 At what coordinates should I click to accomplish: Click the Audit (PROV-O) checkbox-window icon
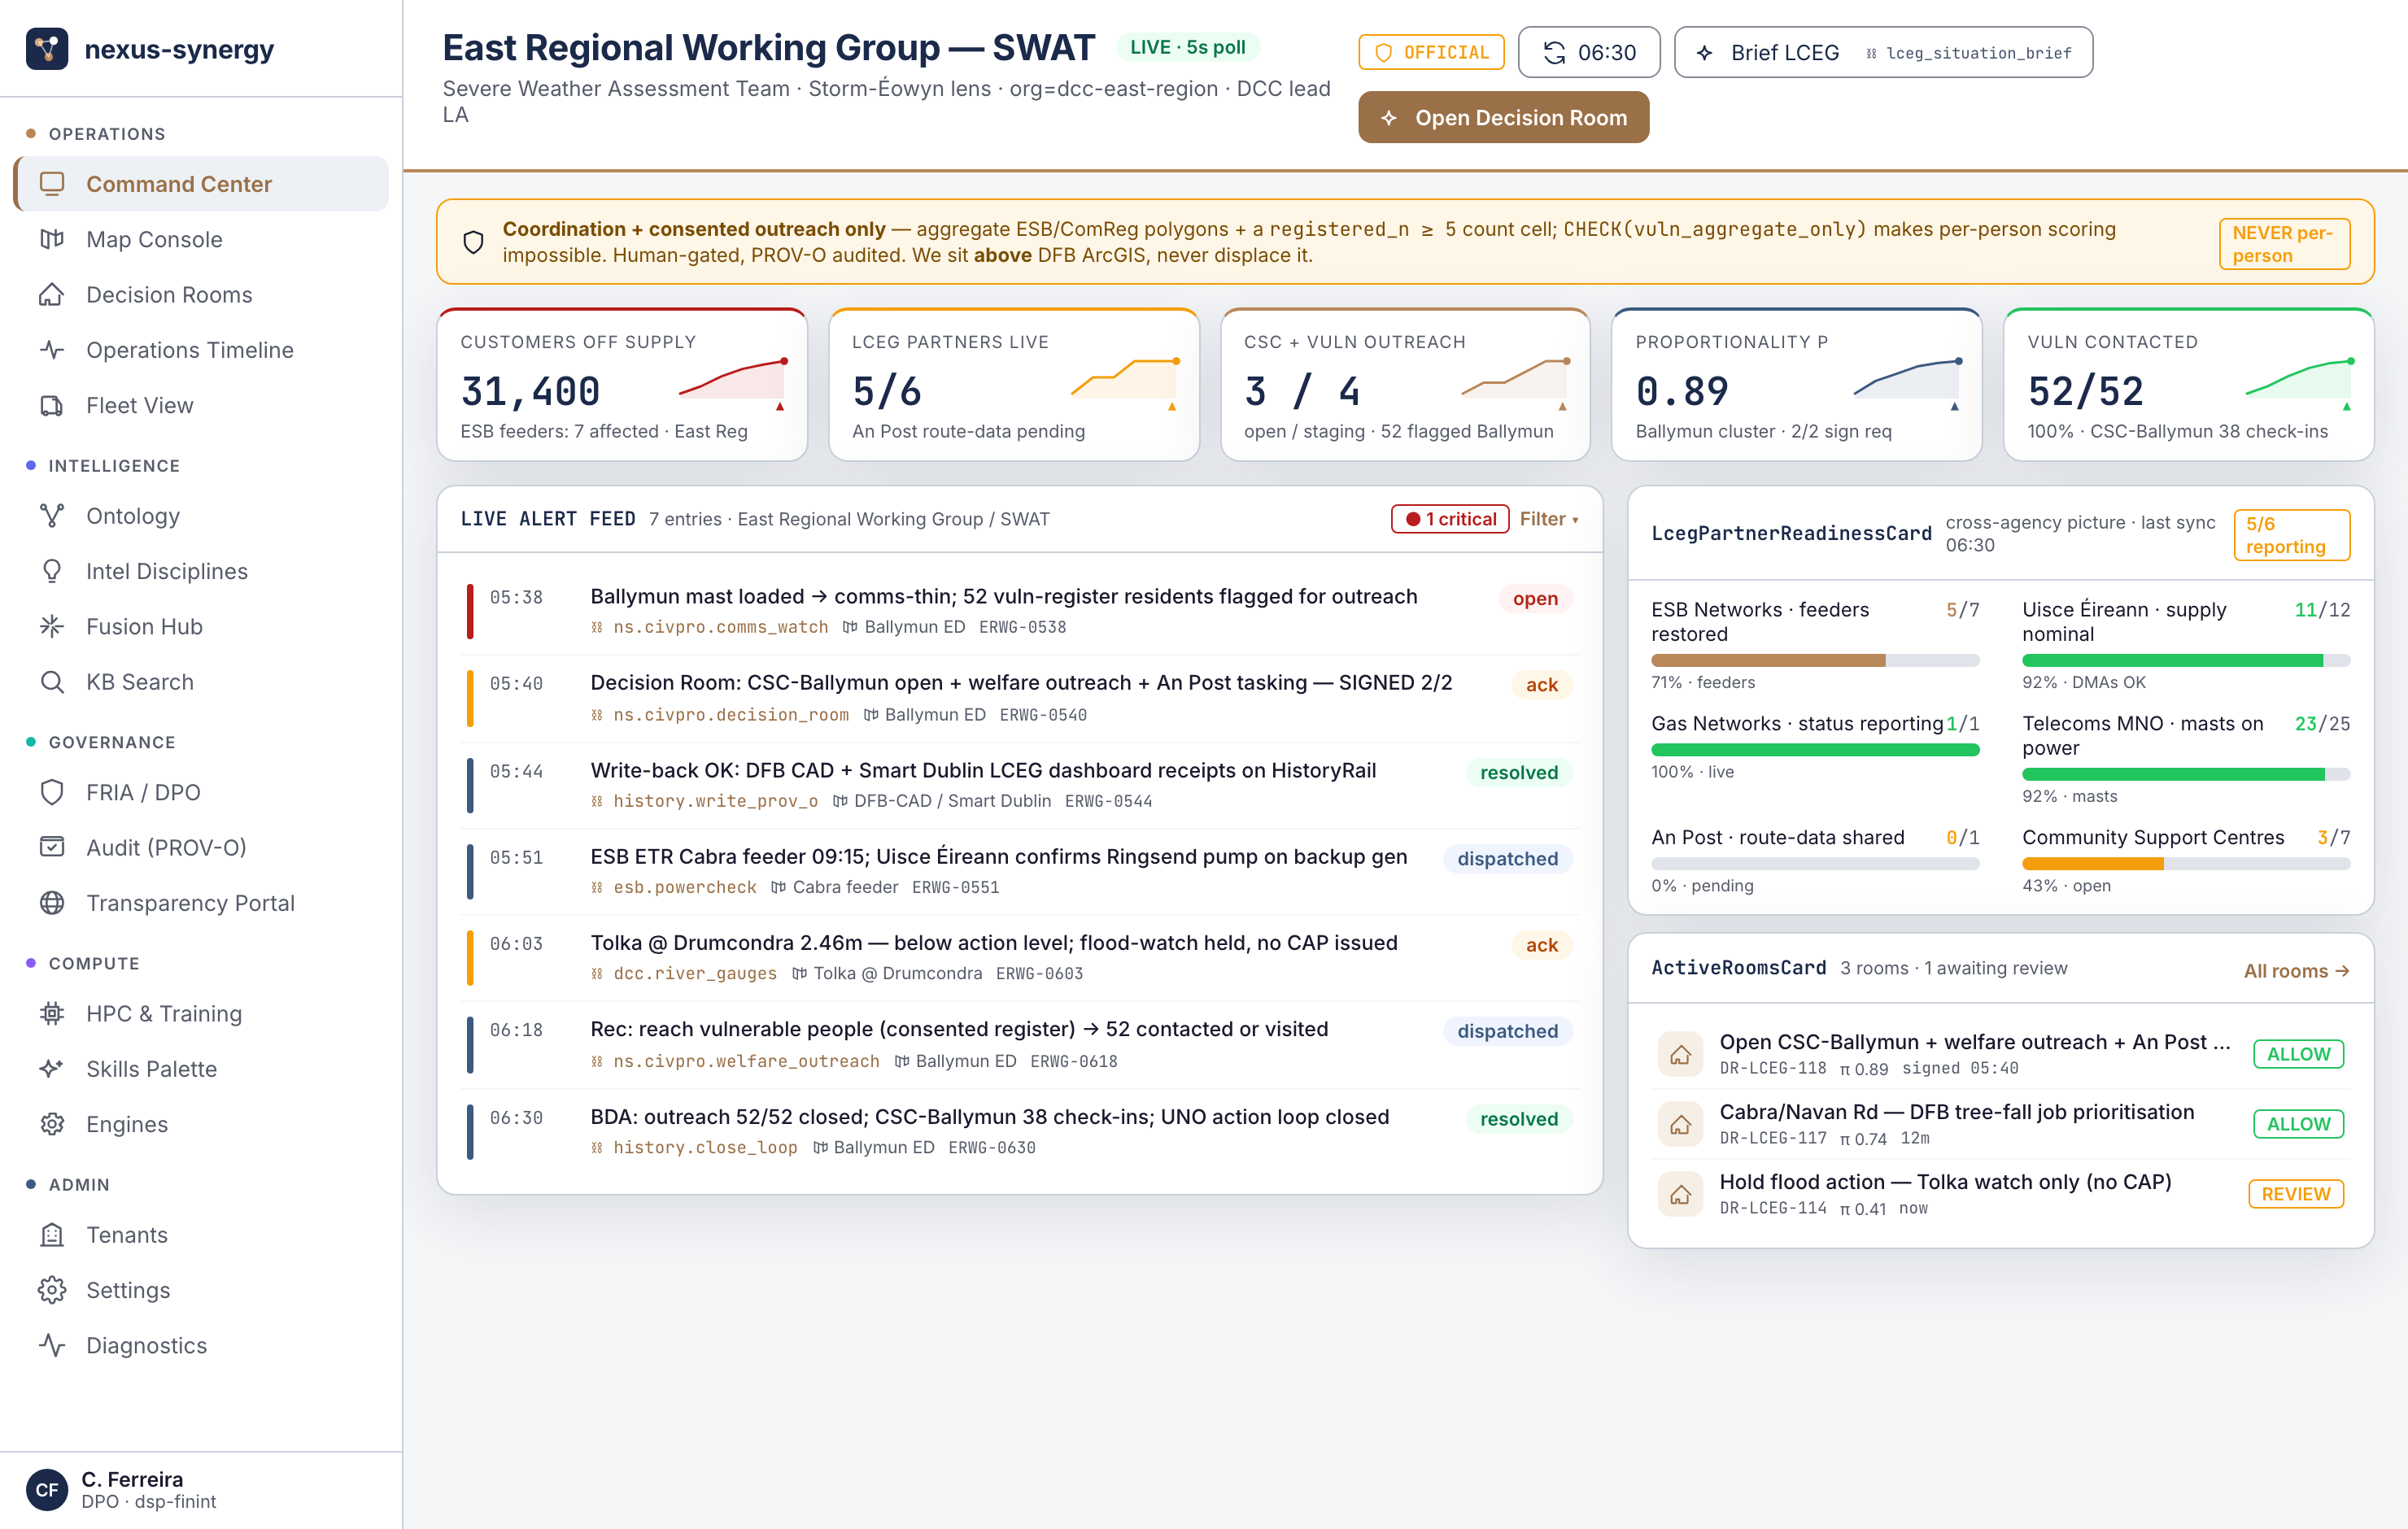52,847
